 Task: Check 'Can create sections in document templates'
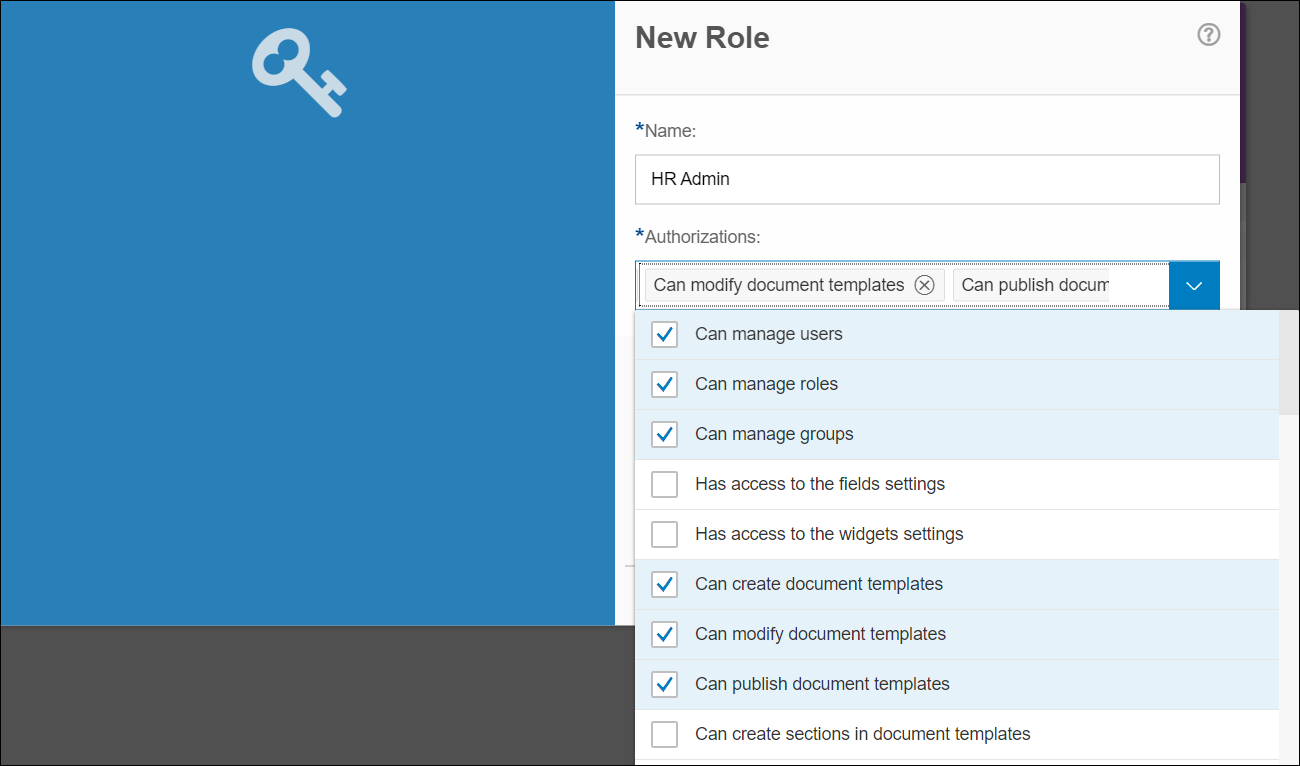coord(664,734)
